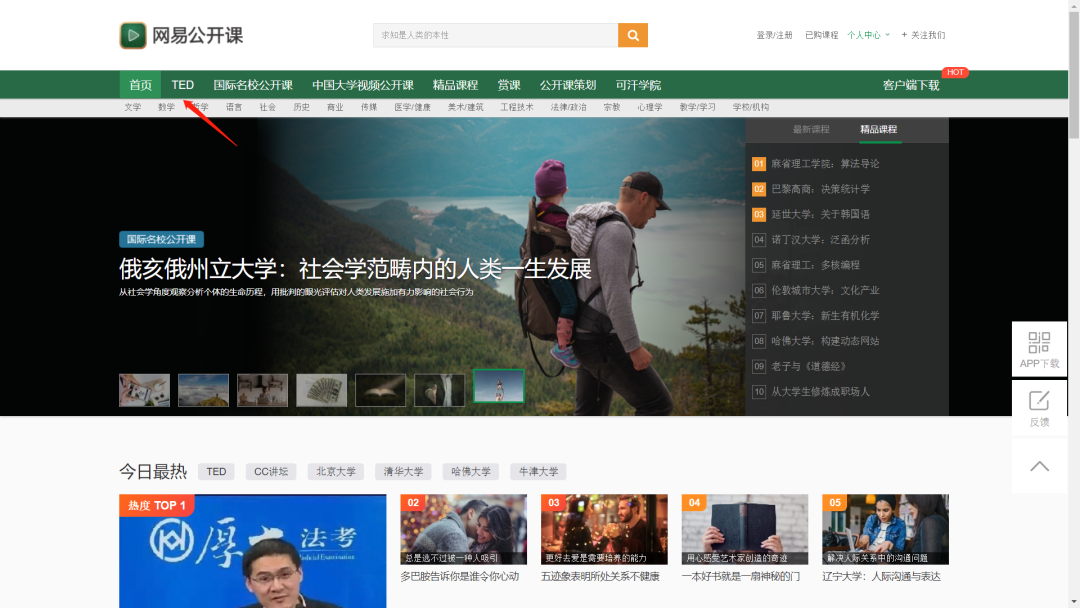Filter hot list by 哈佛大学

[x=471, y=472]
